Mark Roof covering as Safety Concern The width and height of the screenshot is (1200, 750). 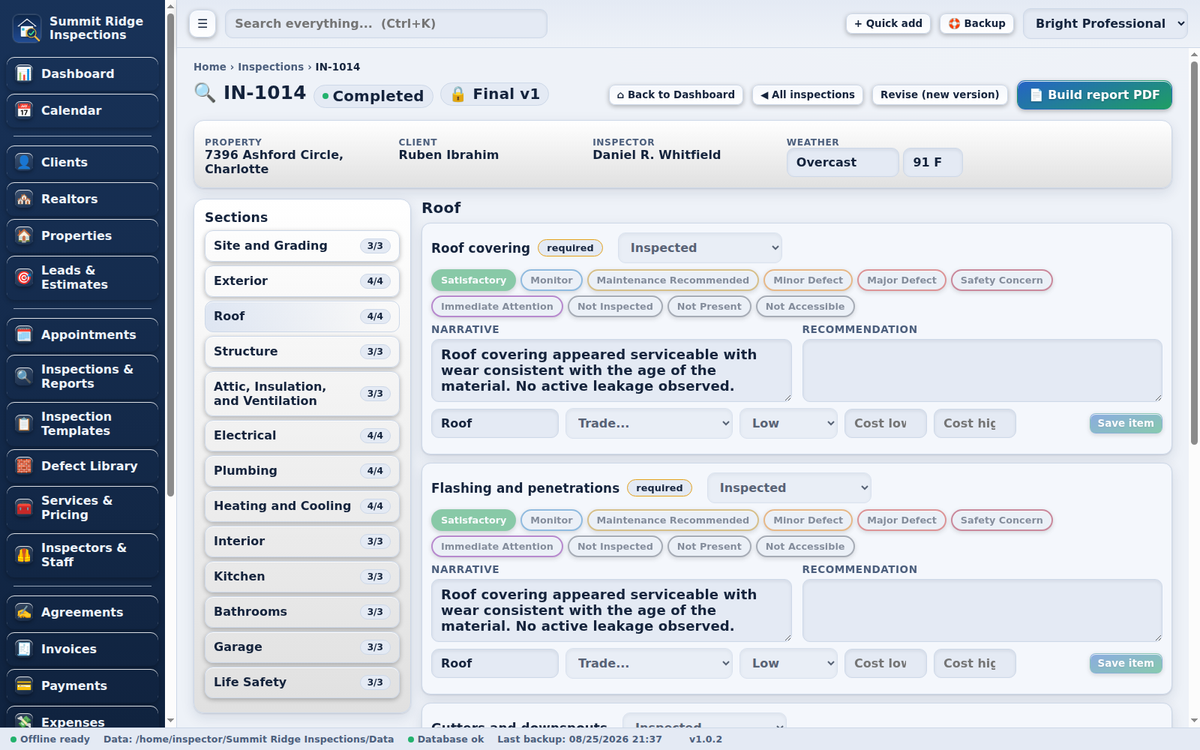[x=1001, y=280]
